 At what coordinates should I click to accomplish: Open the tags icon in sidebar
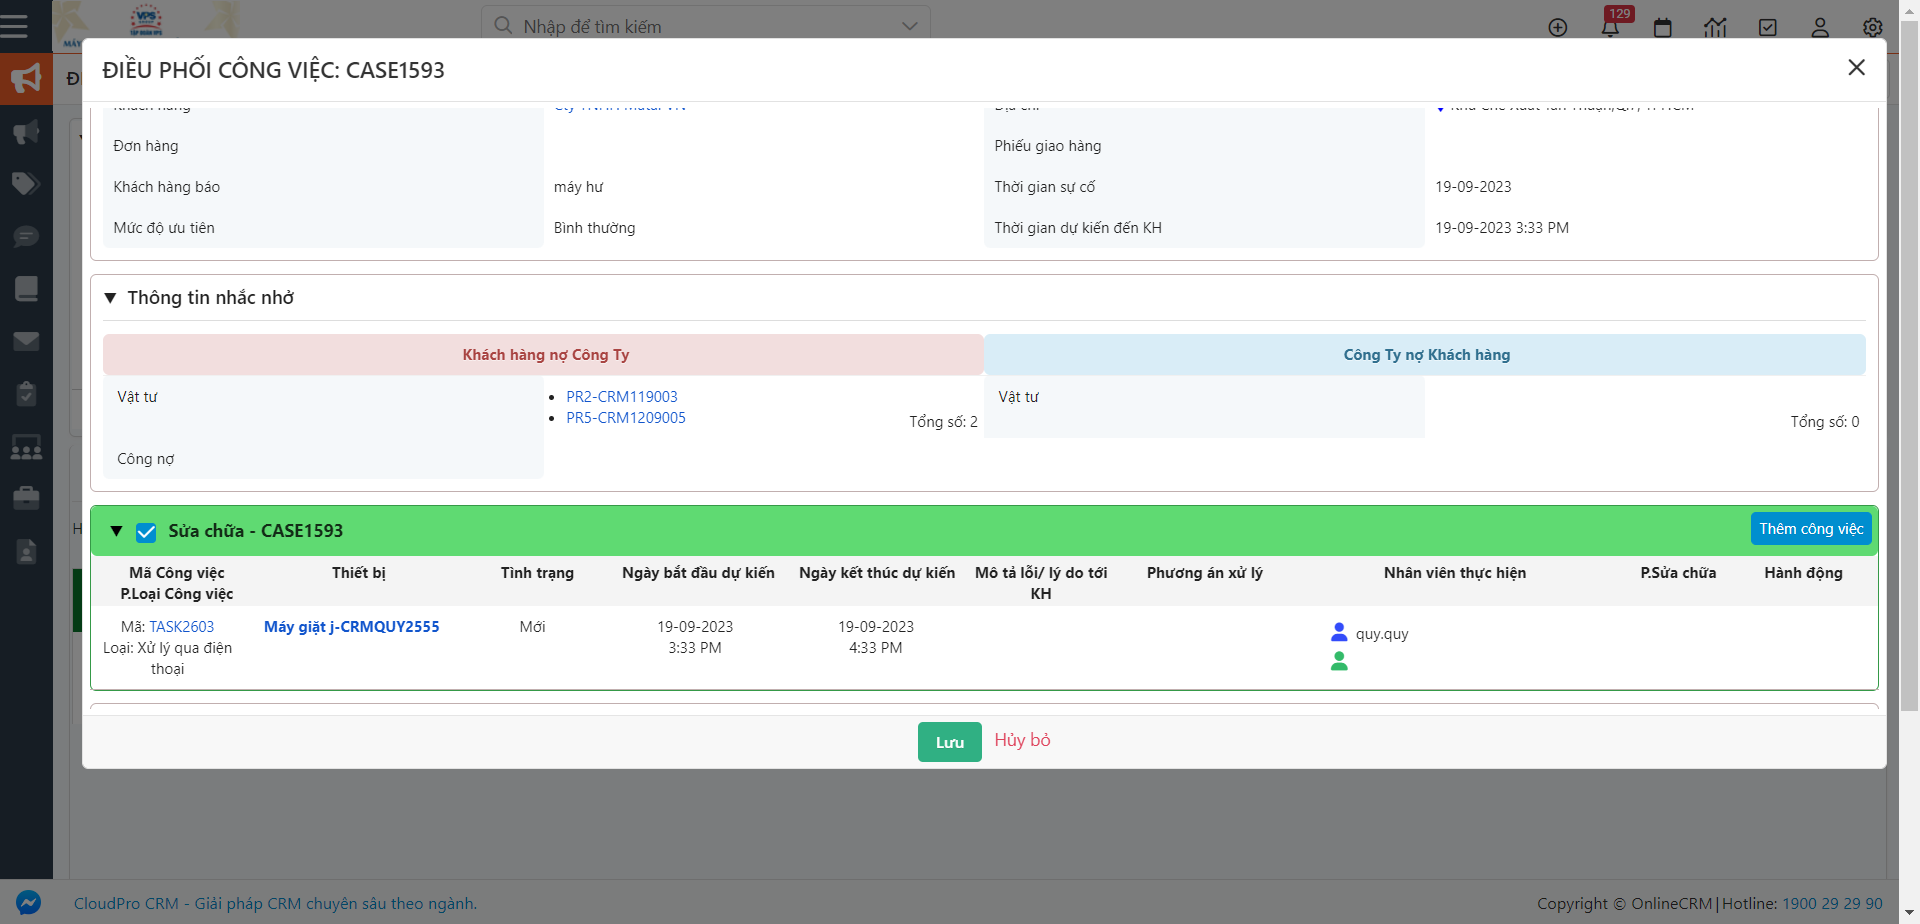point(26,184)
